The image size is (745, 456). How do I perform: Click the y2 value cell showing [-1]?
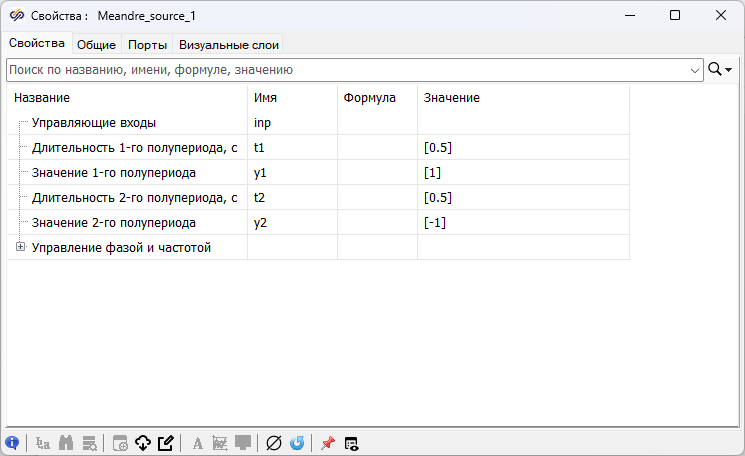pyautogui.click(x=522, y=222)
